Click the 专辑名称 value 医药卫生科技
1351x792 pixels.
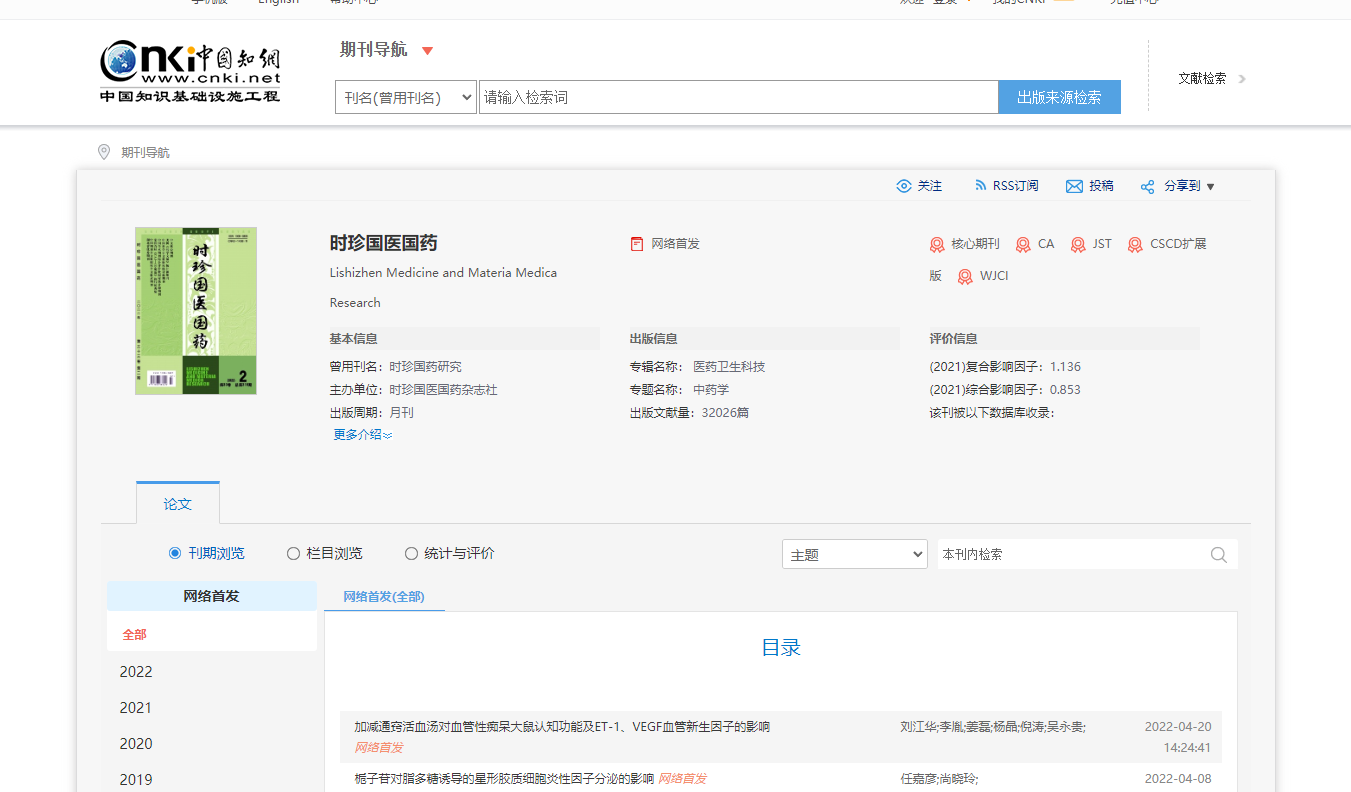(729, 367)
